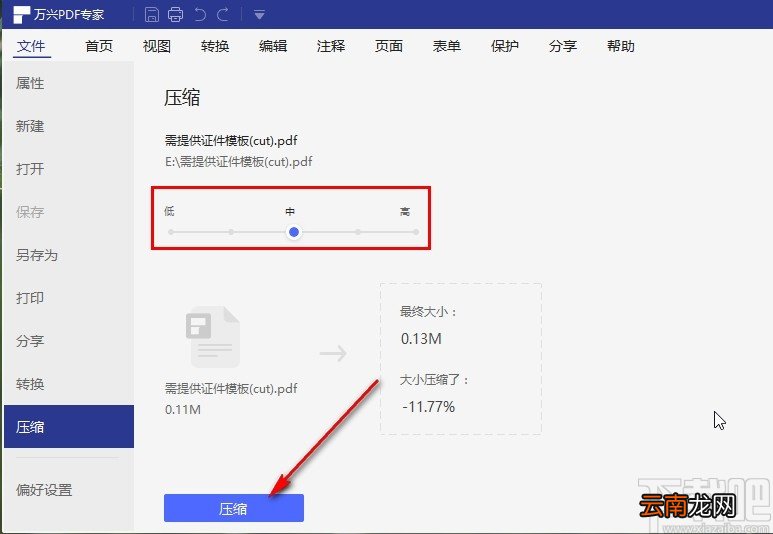Open the quick access dropdown arrow
This screenshot has width=773, height=534.
pos(259,15)
